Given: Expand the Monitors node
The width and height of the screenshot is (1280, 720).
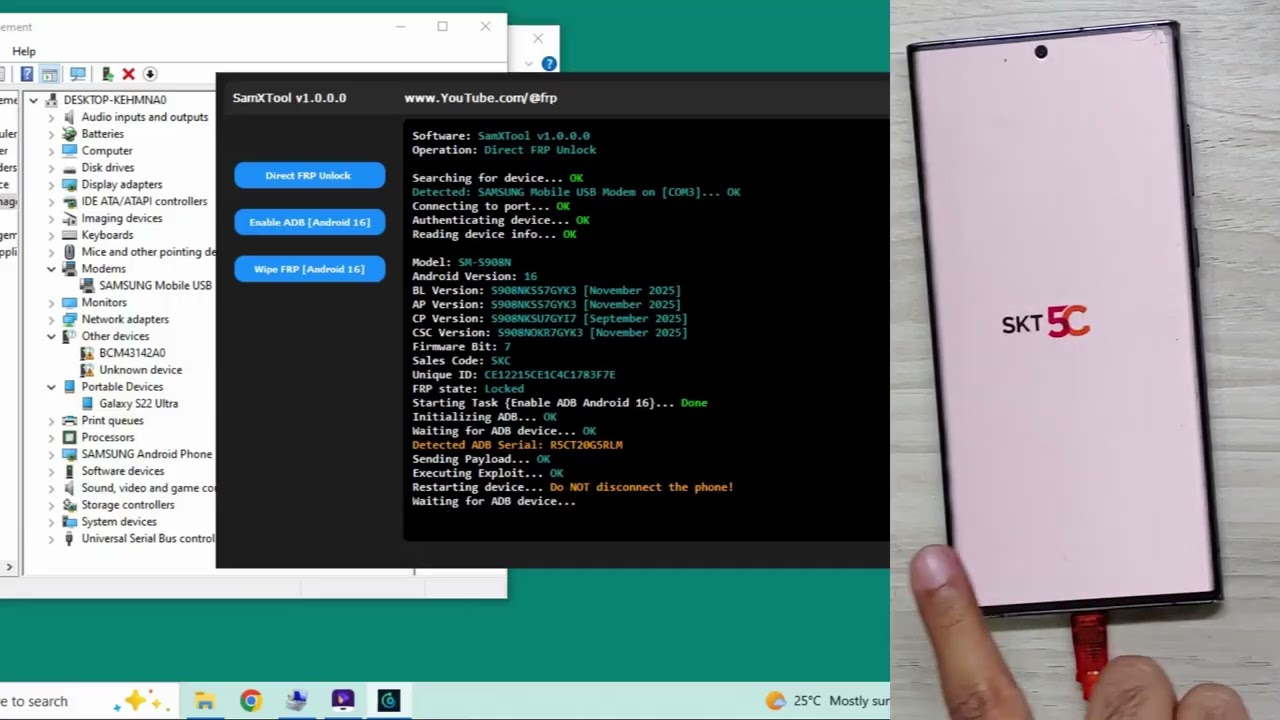Looking at the screenshot, I should (x=51, y=303).
